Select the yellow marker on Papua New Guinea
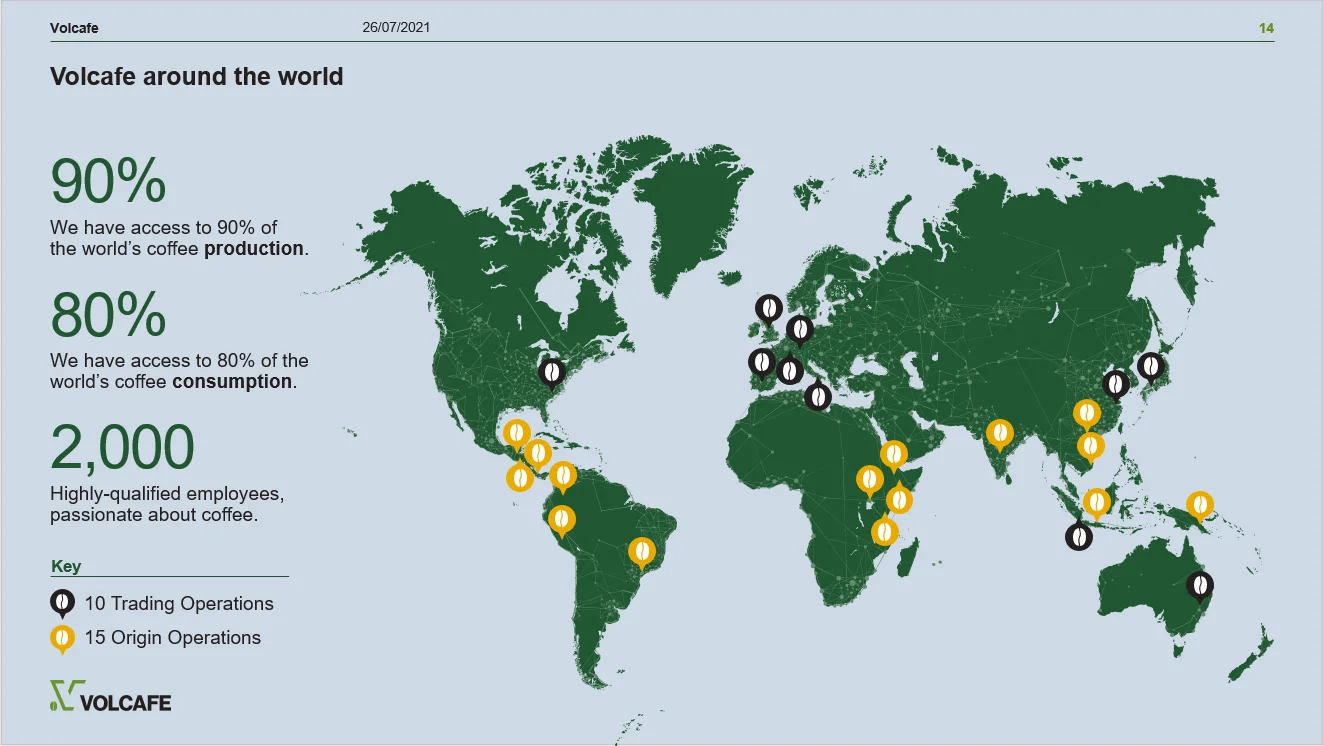The image size is (1323, 746). (x=1199, y=506)
